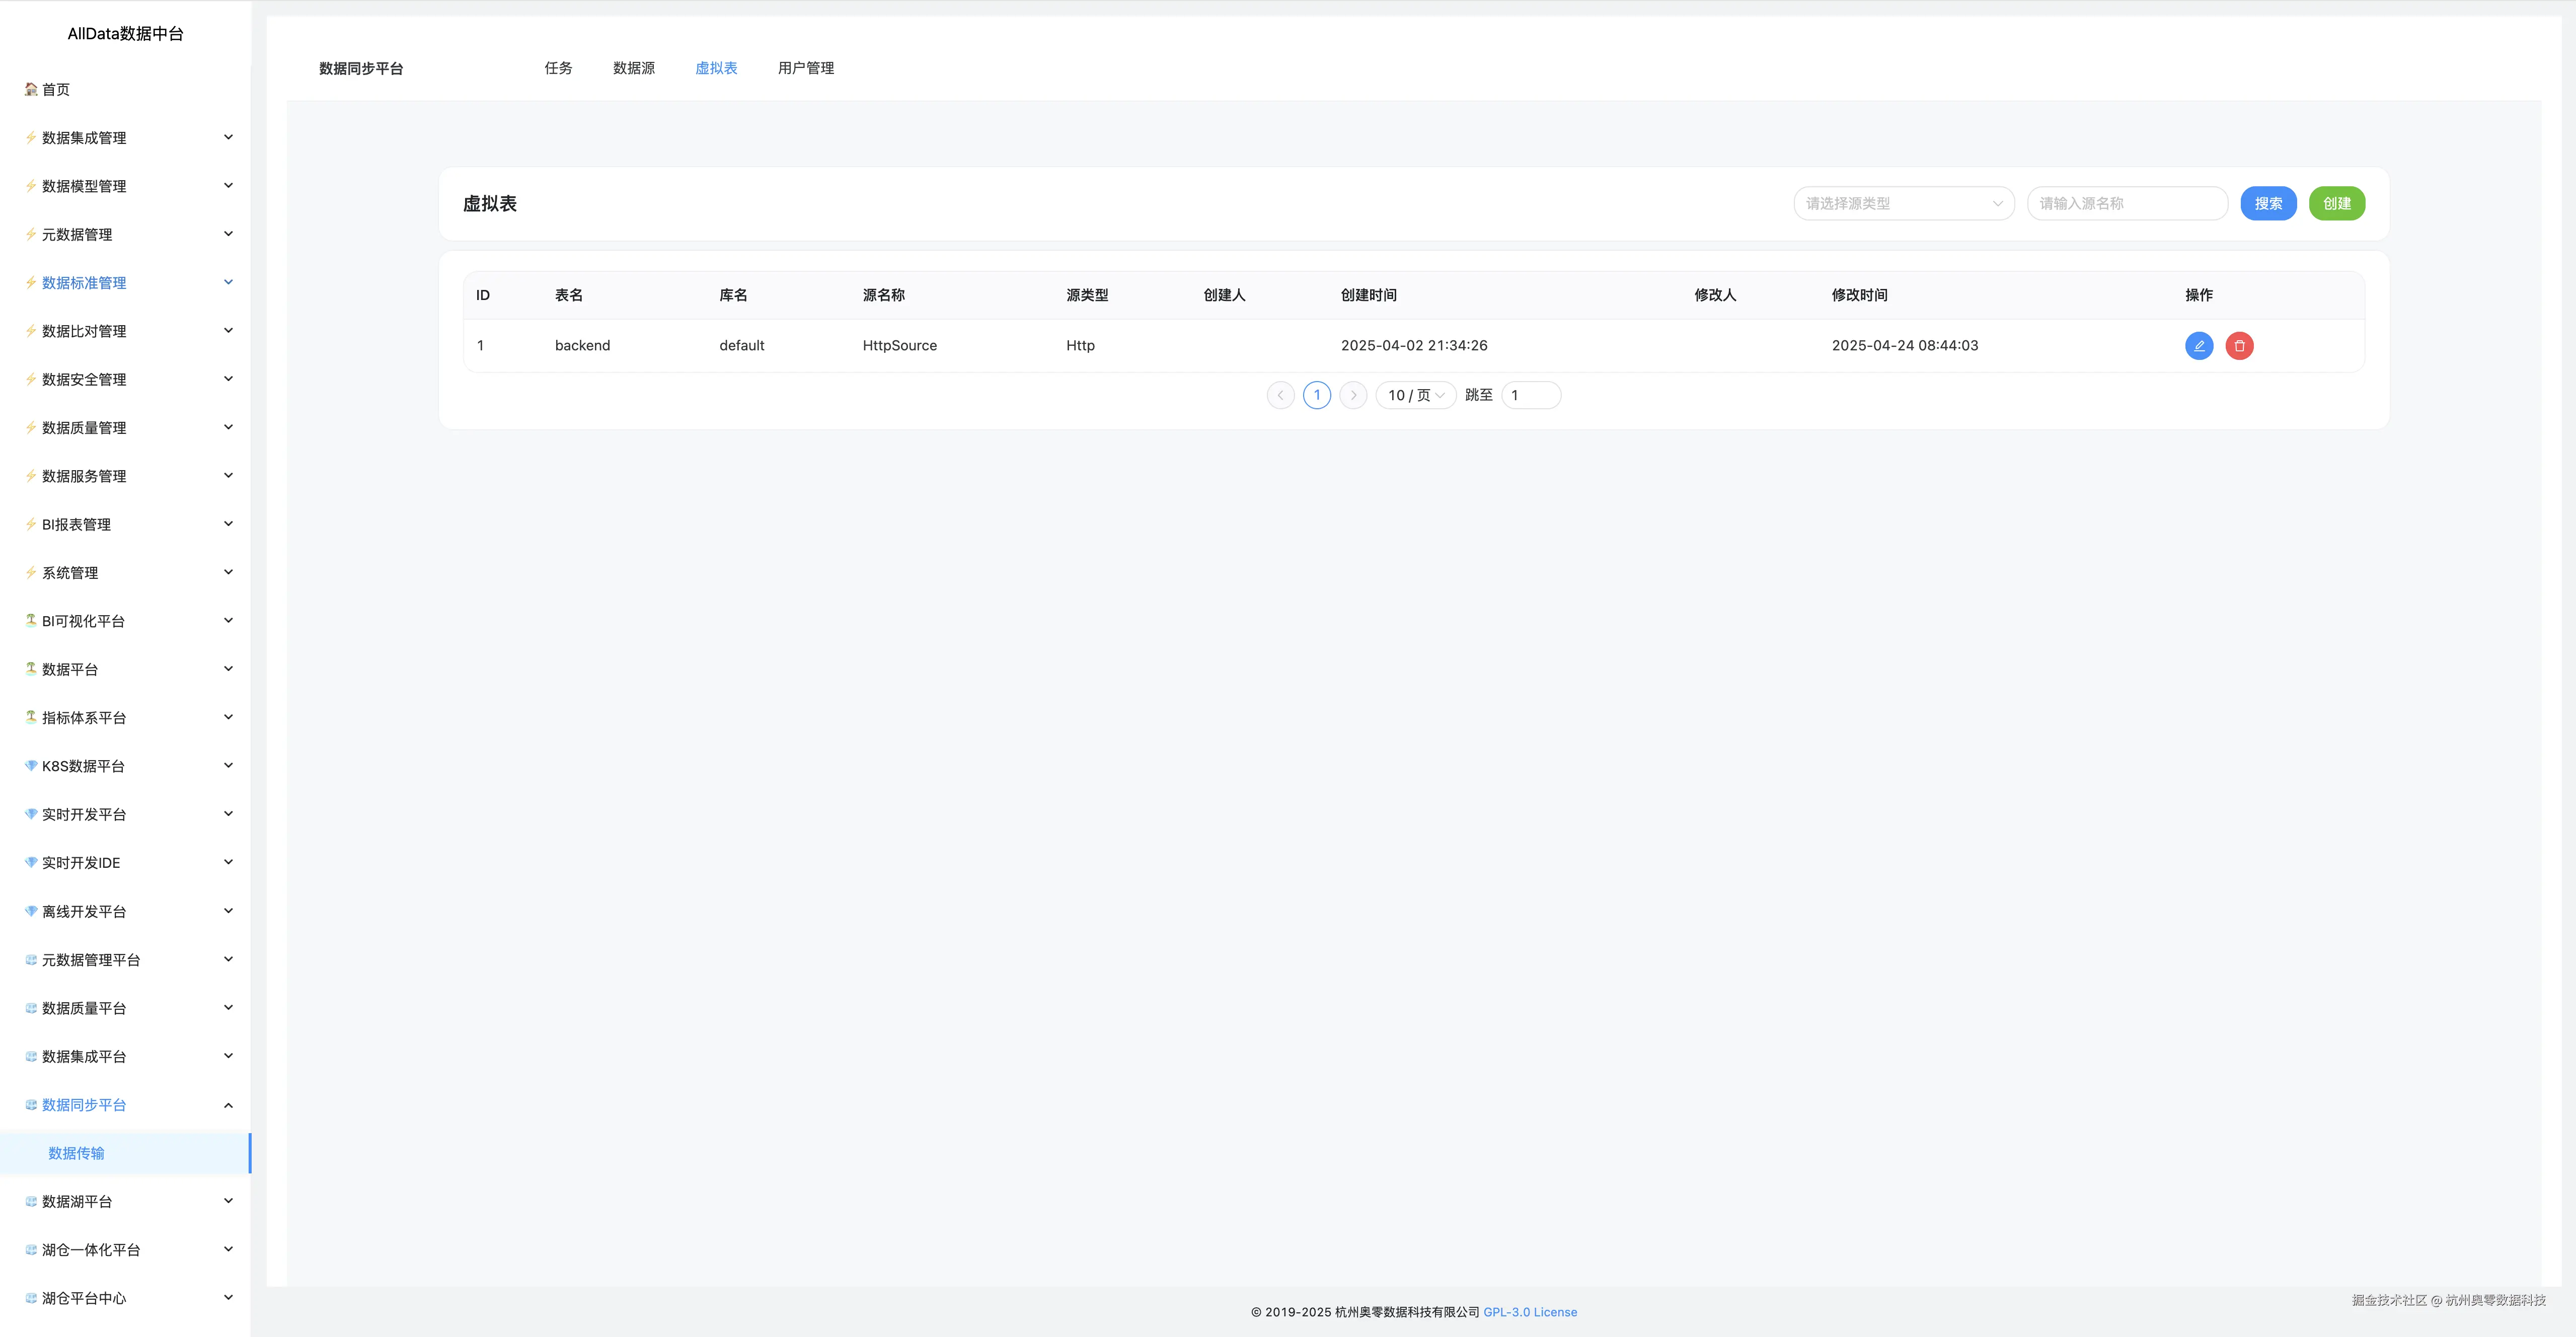The width and height of the screenshot is (2576, 1337).
Task: Switch to the 用户管理 tab
Action: (805, 68)
